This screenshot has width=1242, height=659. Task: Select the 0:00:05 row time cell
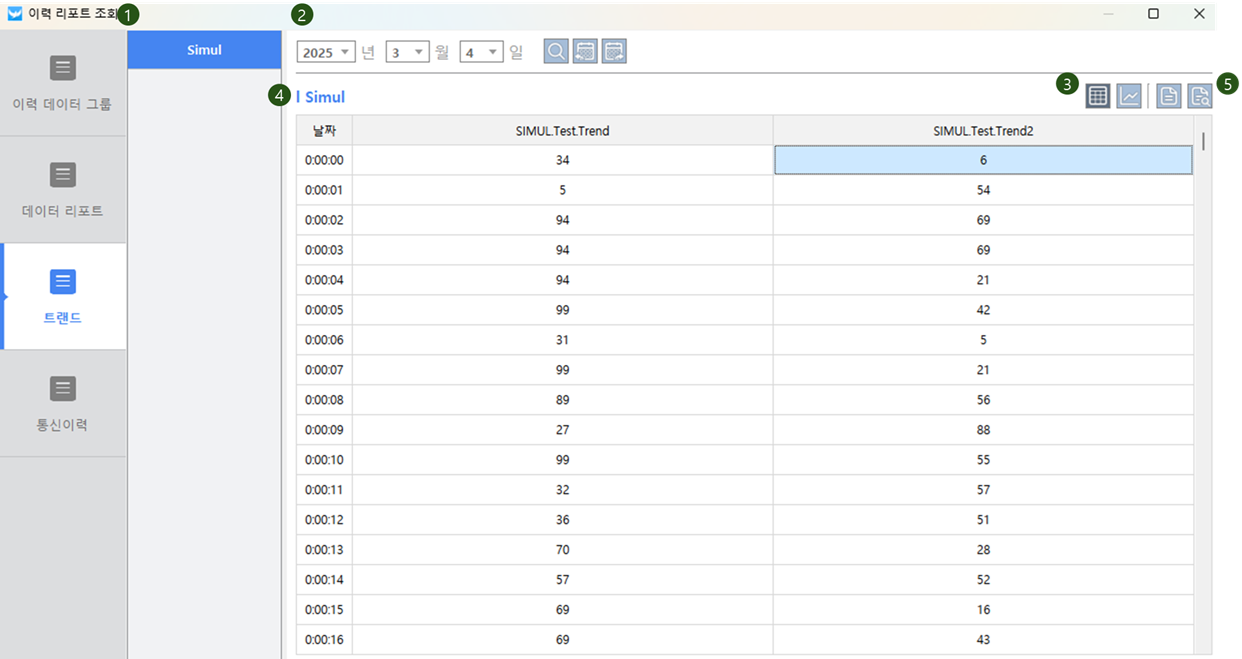[x=324, y=310]
